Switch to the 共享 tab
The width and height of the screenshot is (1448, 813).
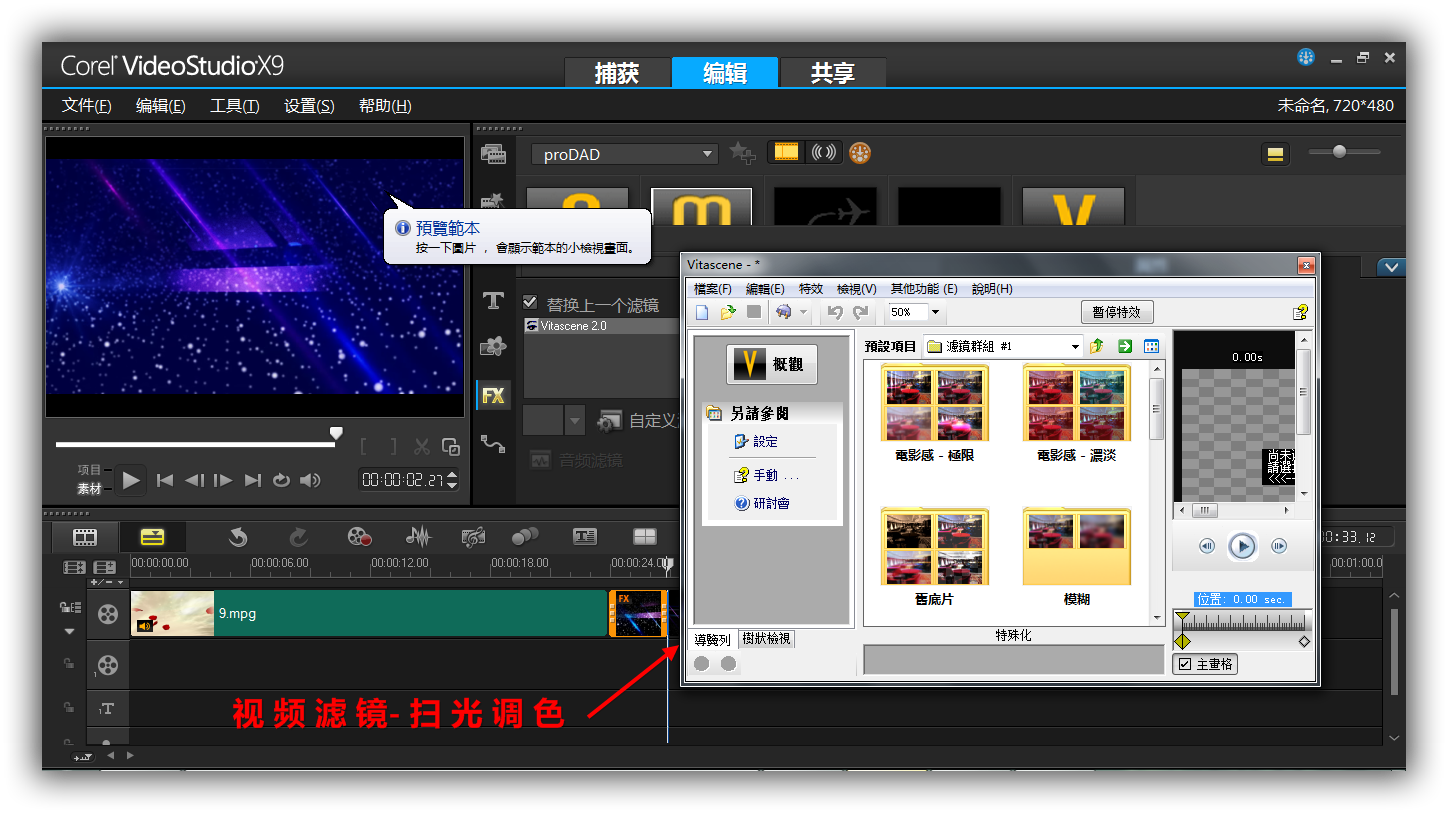click(x=832, y=73)
